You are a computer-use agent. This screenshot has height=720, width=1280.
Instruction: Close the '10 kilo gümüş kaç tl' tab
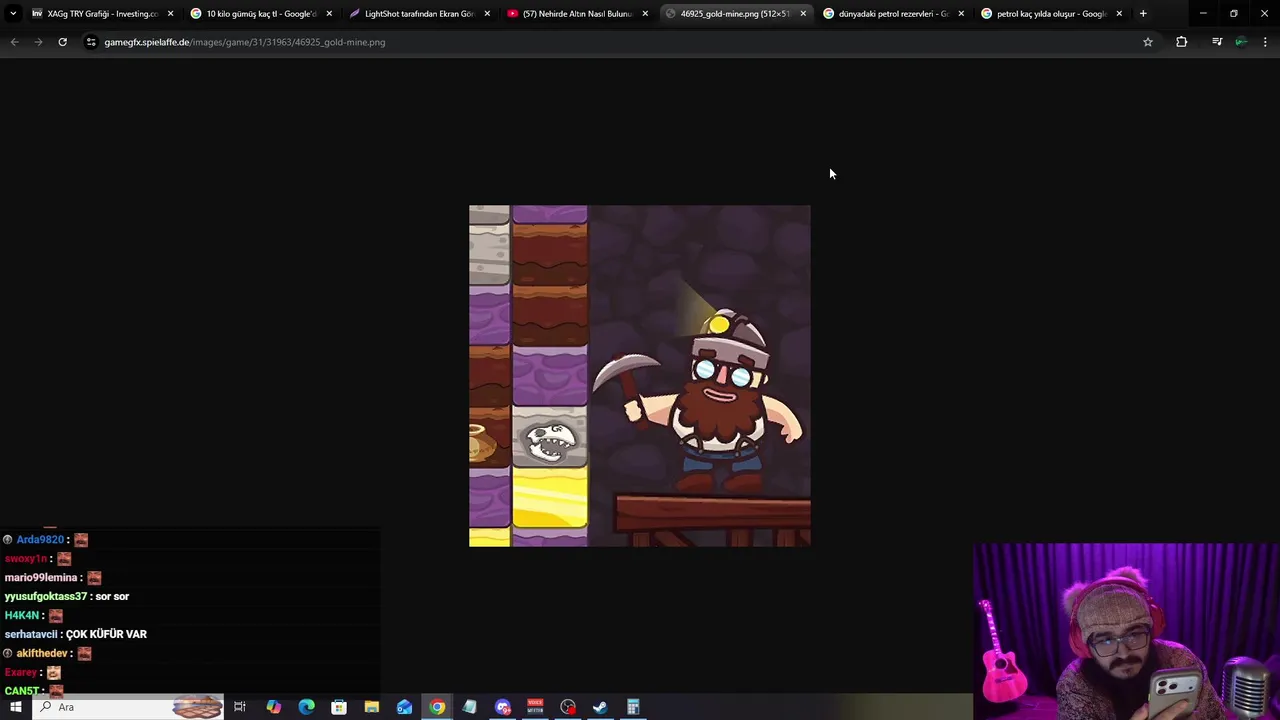(329, 14)
